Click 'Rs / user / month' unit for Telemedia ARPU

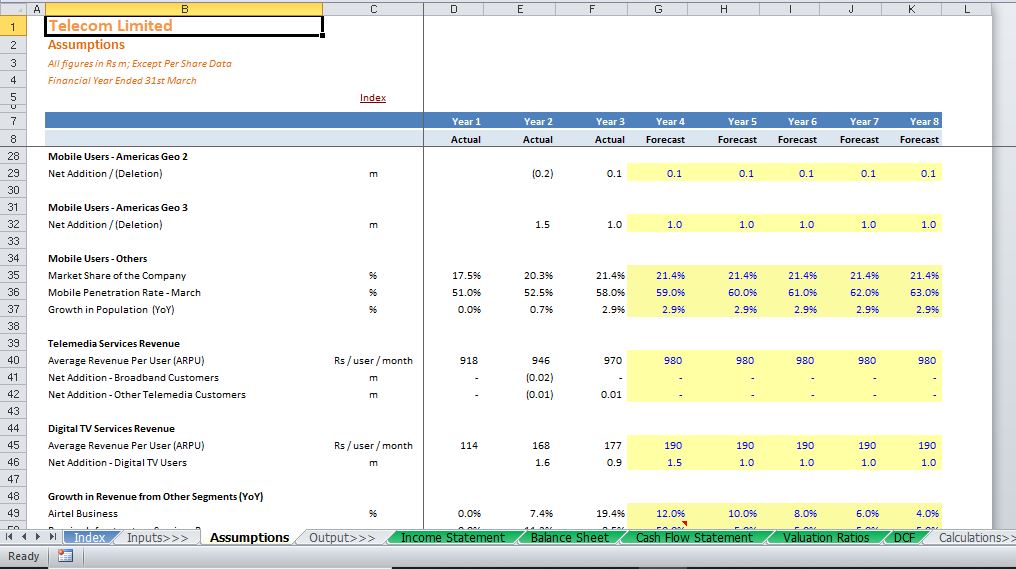pos(373,361)
